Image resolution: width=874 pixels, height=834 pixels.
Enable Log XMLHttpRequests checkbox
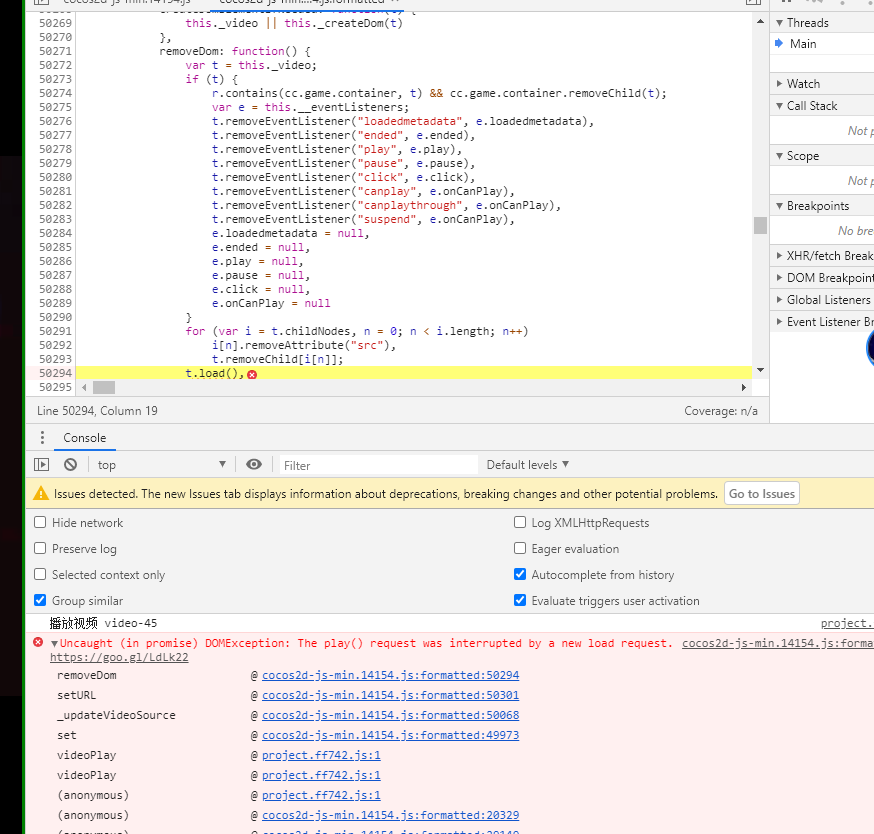520,522
